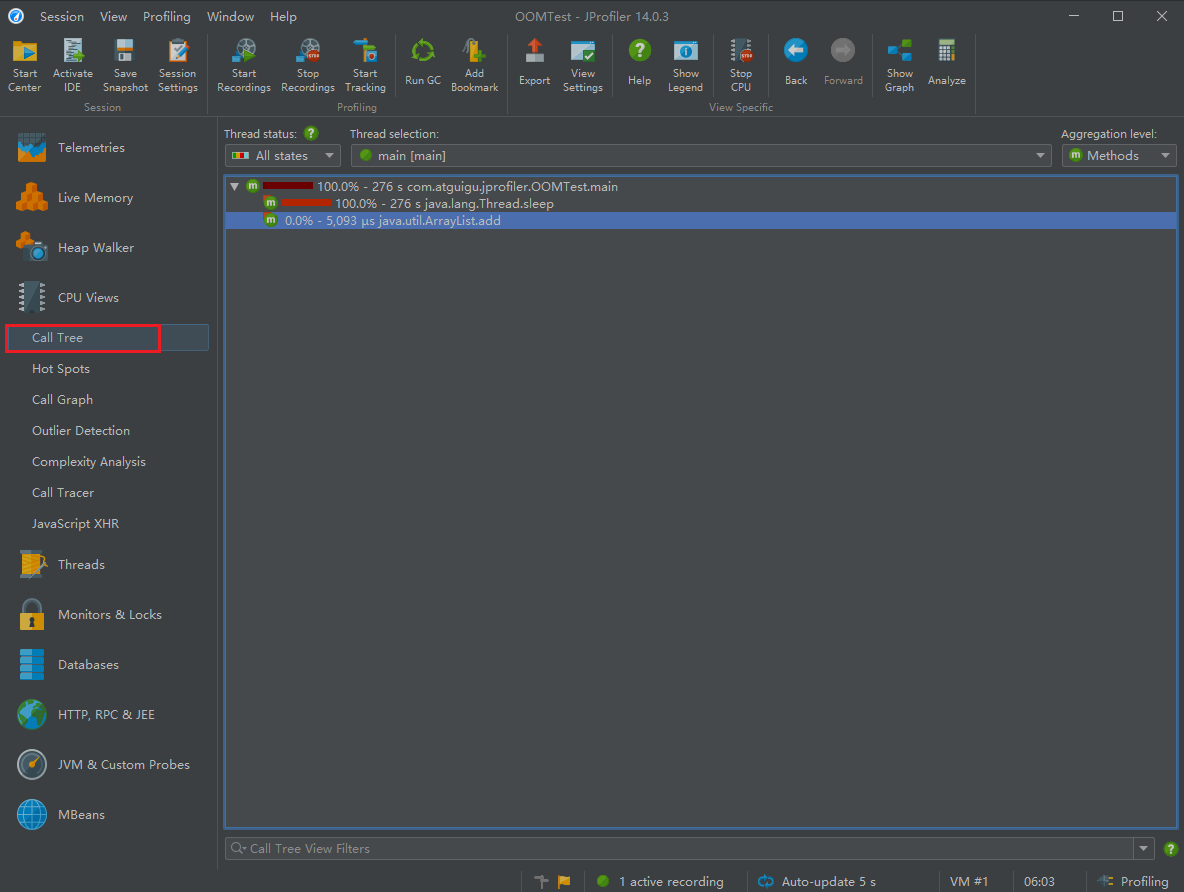Open the Session menu

(x=62, y=17)
